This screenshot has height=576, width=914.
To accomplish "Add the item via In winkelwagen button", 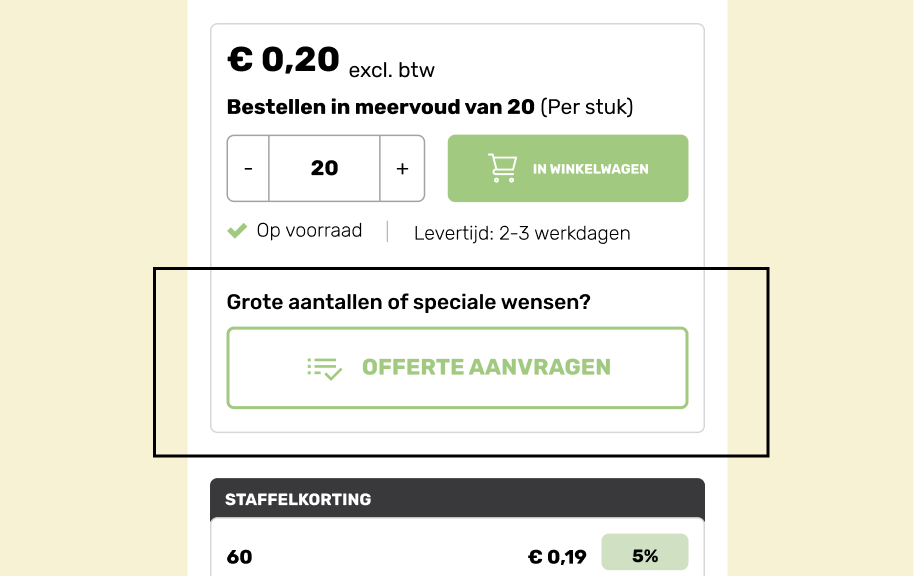I will 568,168.
